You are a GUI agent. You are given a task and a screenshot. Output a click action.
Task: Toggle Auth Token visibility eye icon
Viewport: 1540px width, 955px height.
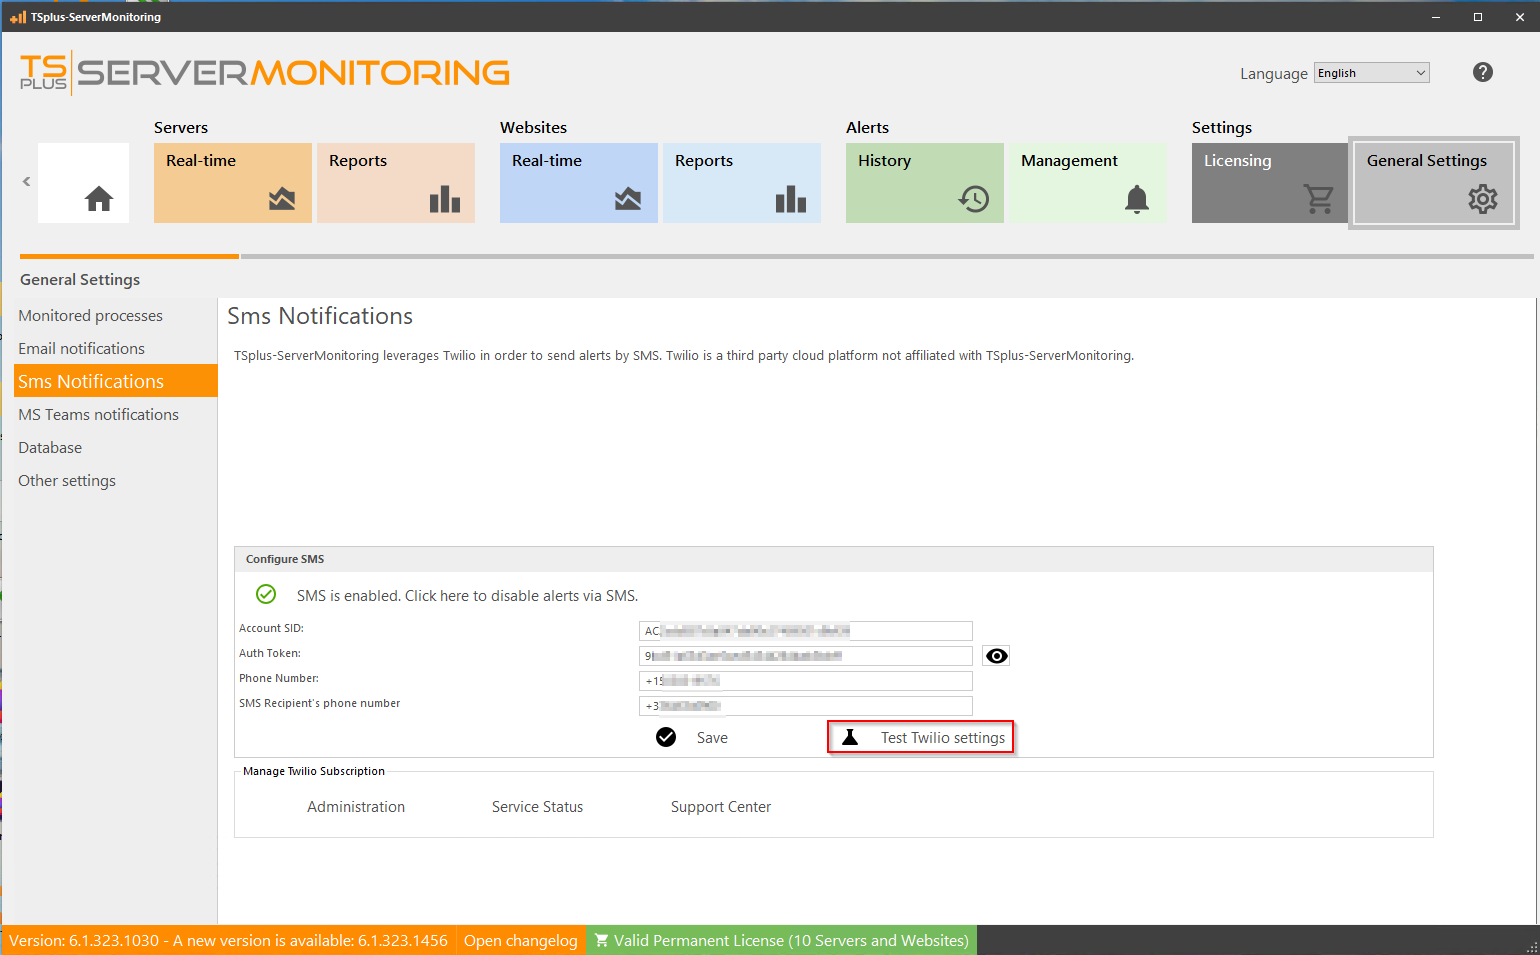pyautogui.click(x=996, y=656)
